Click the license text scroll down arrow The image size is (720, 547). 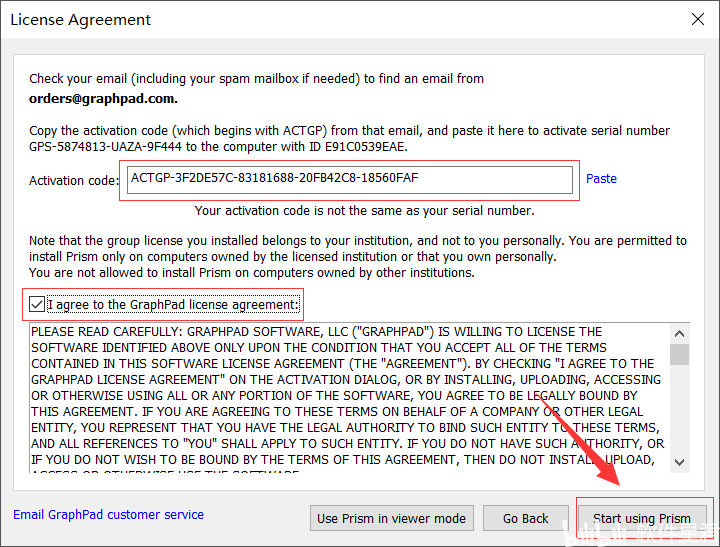[x=680, y=462]
